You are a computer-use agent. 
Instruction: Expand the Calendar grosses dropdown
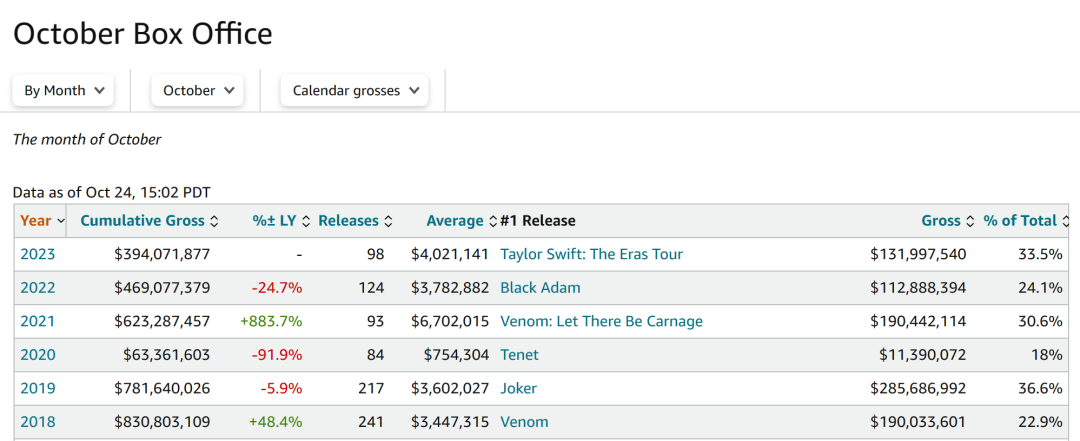354,90
